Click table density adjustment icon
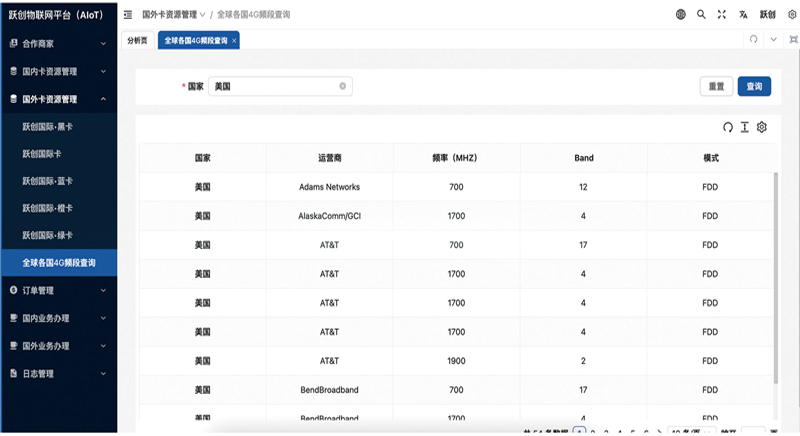 pyautogui.click(x=744, y=127)
